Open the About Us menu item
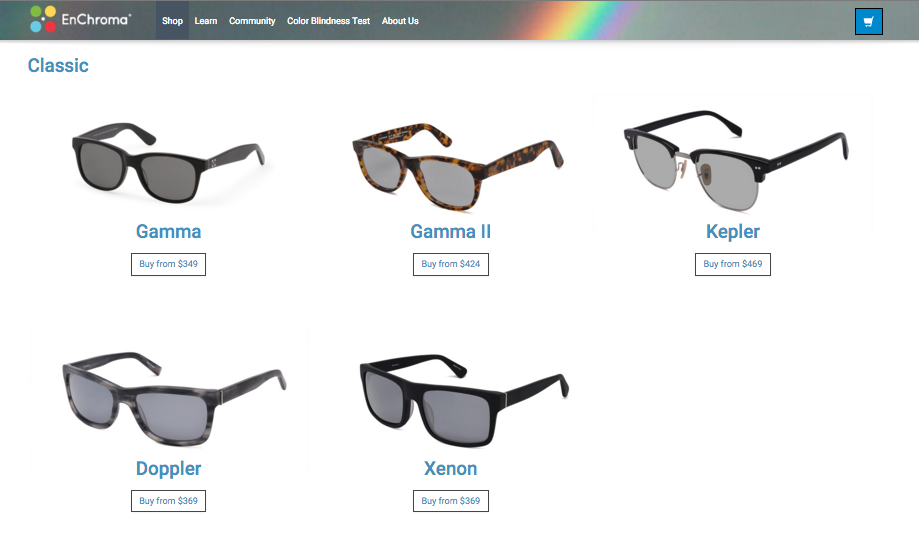The image size is (919, 536). (x=400, y=21)
